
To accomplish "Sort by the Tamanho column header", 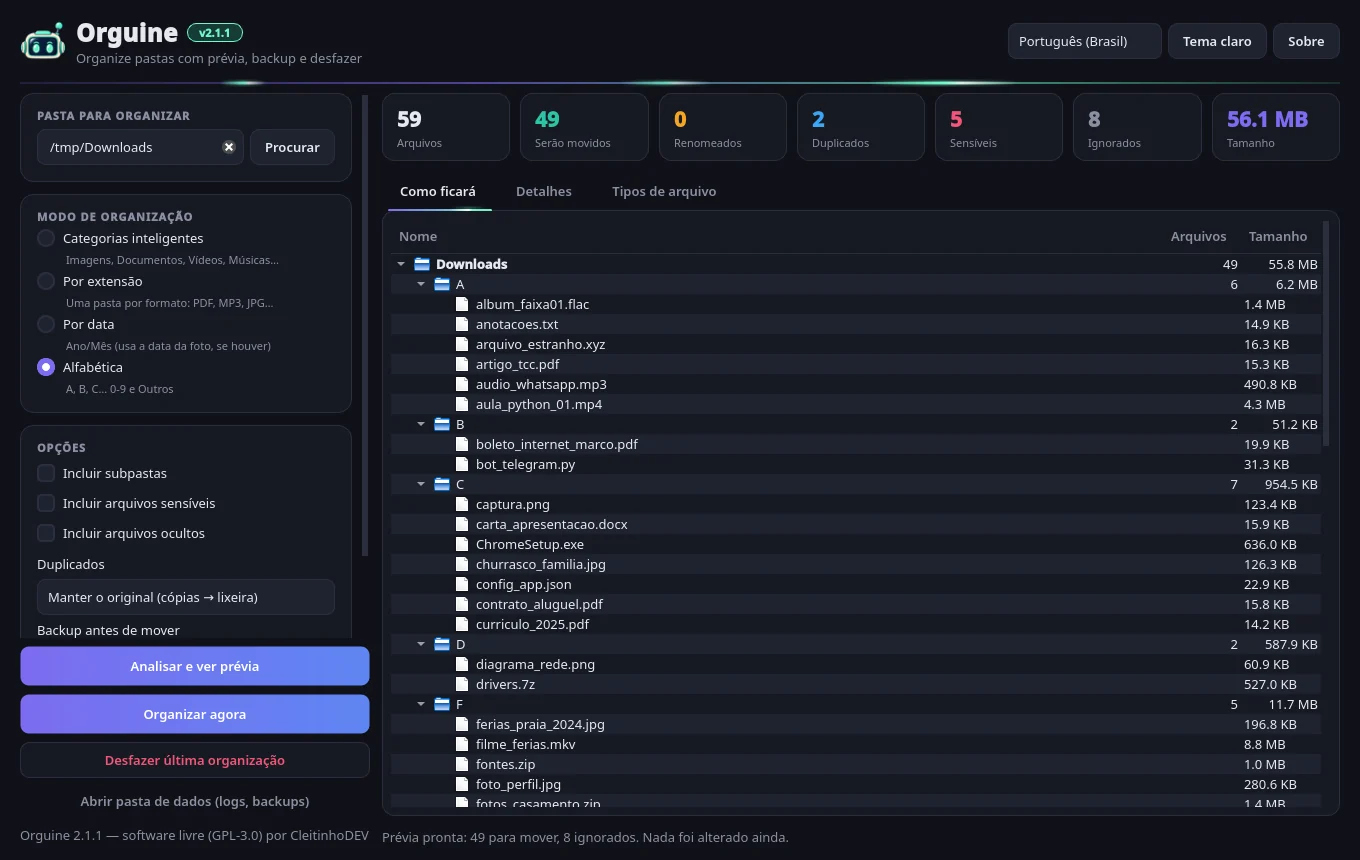I will 1278,236.
